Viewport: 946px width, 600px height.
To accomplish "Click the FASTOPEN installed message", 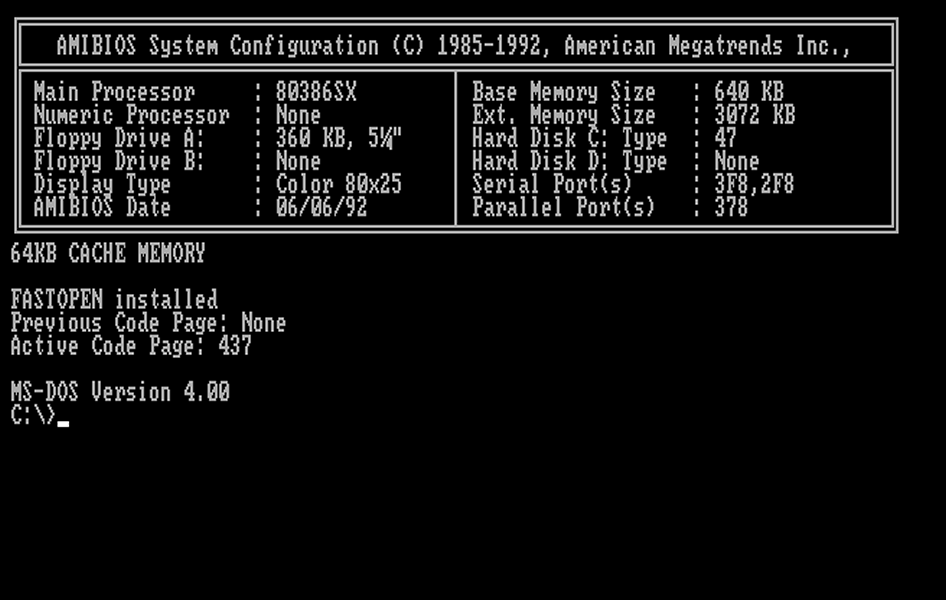I will tap(114, 300).
